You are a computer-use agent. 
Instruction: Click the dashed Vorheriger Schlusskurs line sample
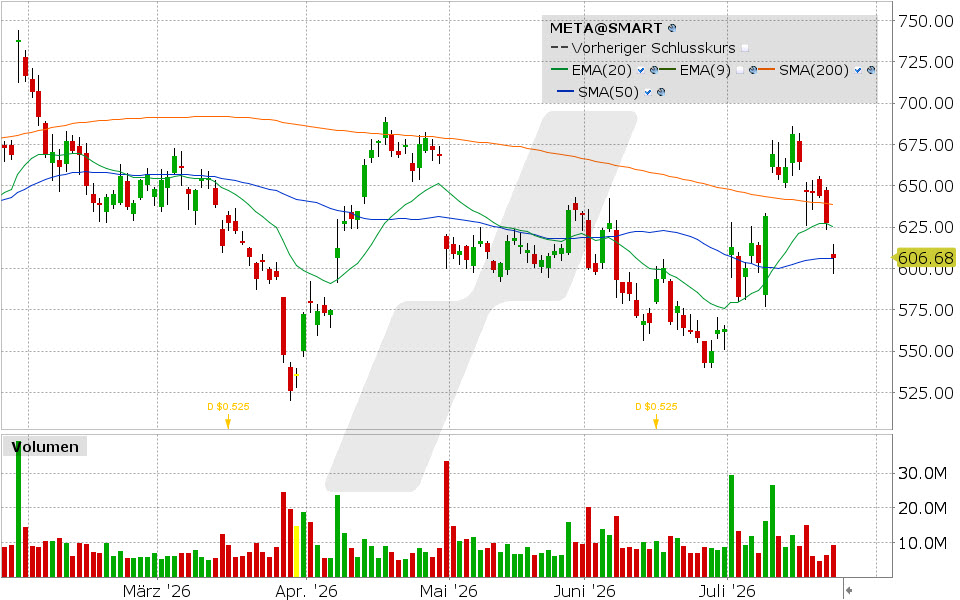point(559,48)
